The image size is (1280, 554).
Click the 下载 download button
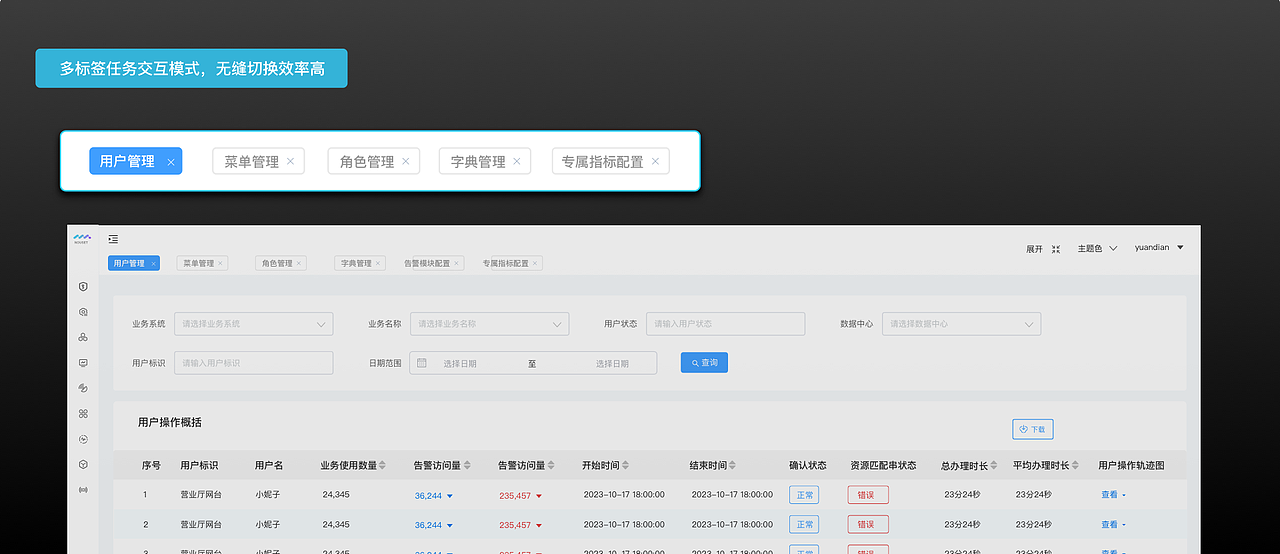point(1032,429)
